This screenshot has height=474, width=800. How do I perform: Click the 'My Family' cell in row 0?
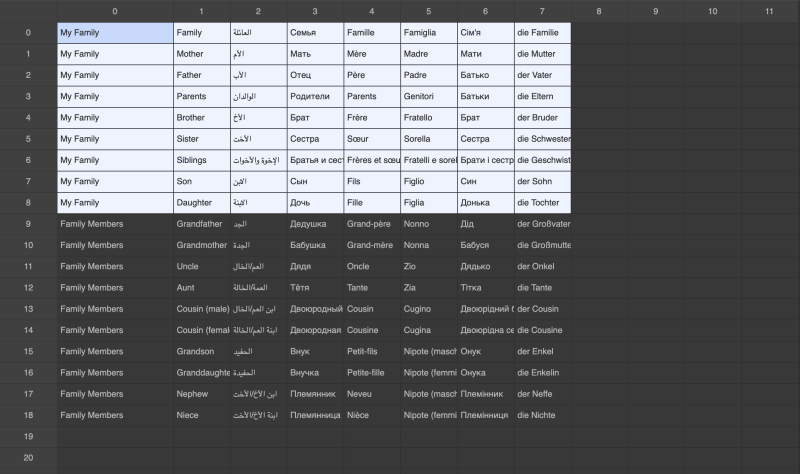115,33
